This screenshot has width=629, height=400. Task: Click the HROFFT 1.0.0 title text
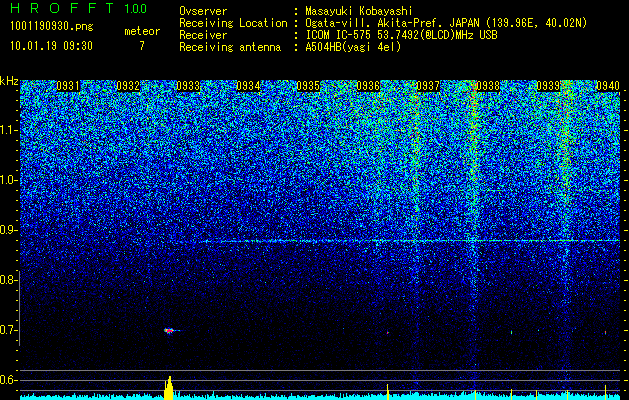(x=78, y=8)
